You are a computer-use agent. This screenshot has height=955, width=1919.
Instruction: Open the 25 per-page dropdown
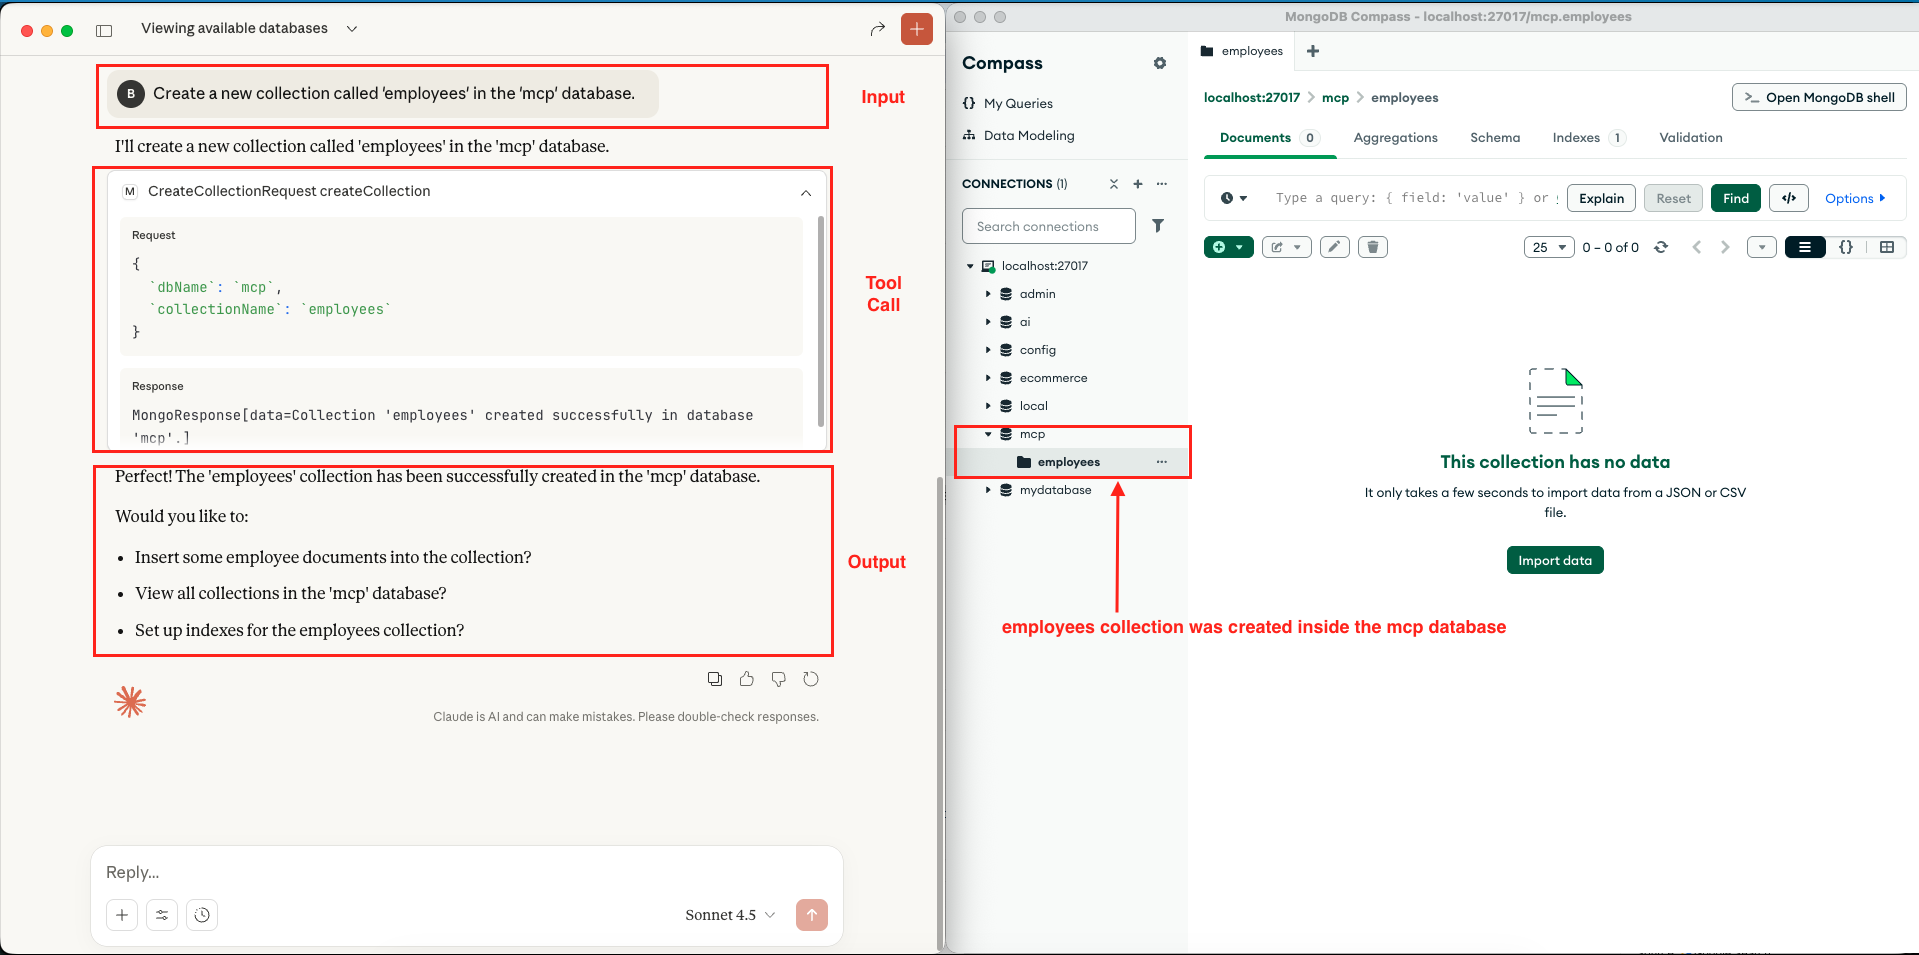point(1549,247)
